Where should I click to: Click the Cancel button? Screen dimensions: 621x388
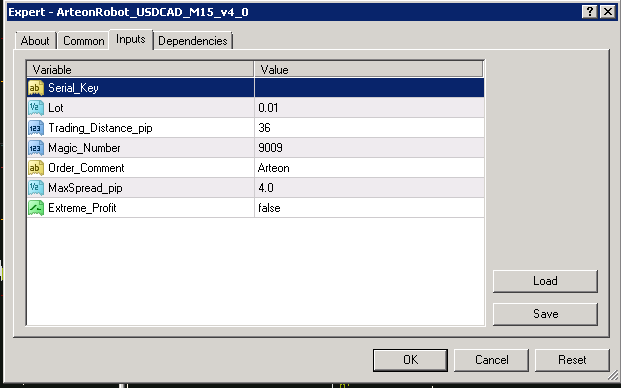[491, 360]
